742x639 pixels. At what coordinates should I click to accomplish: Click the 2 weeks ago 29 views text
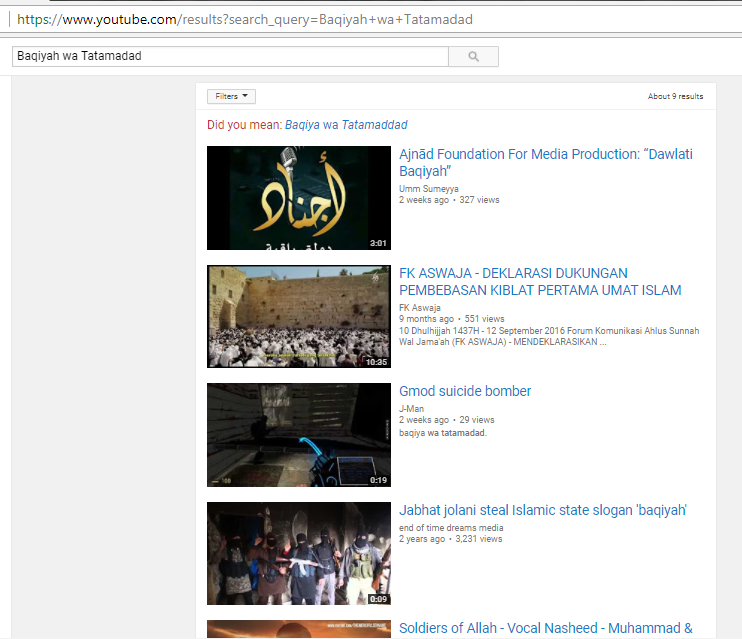pos(447,420)
